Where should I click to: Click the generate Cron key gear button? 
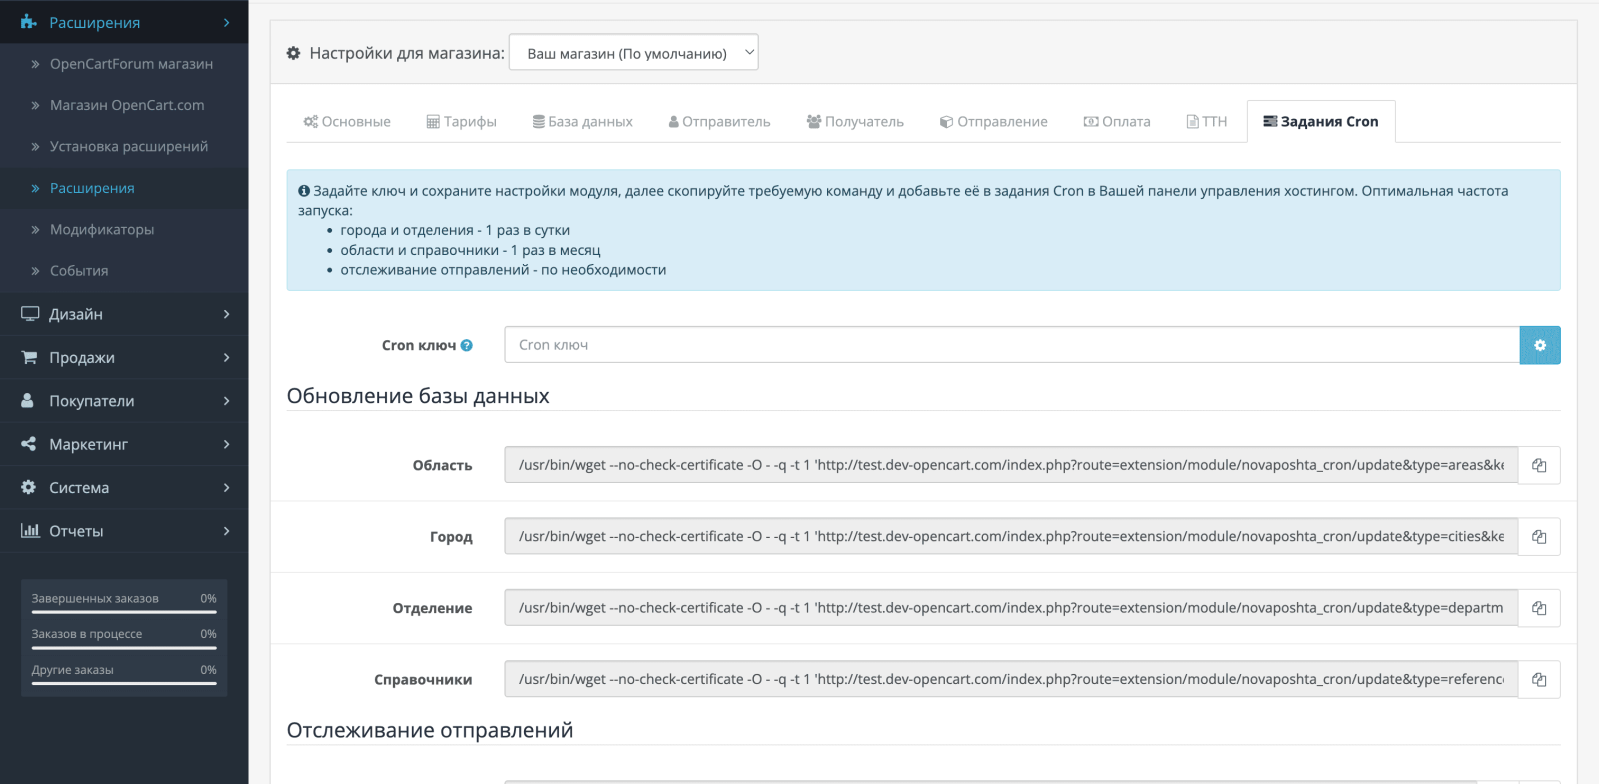pos(1540,345)
